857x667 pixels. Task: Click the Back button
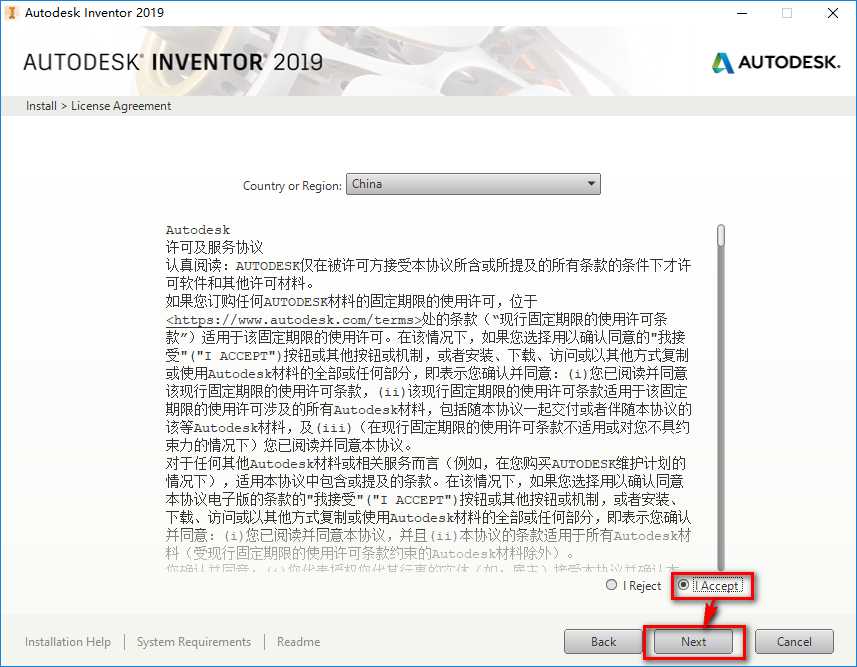tap(603, 641)
